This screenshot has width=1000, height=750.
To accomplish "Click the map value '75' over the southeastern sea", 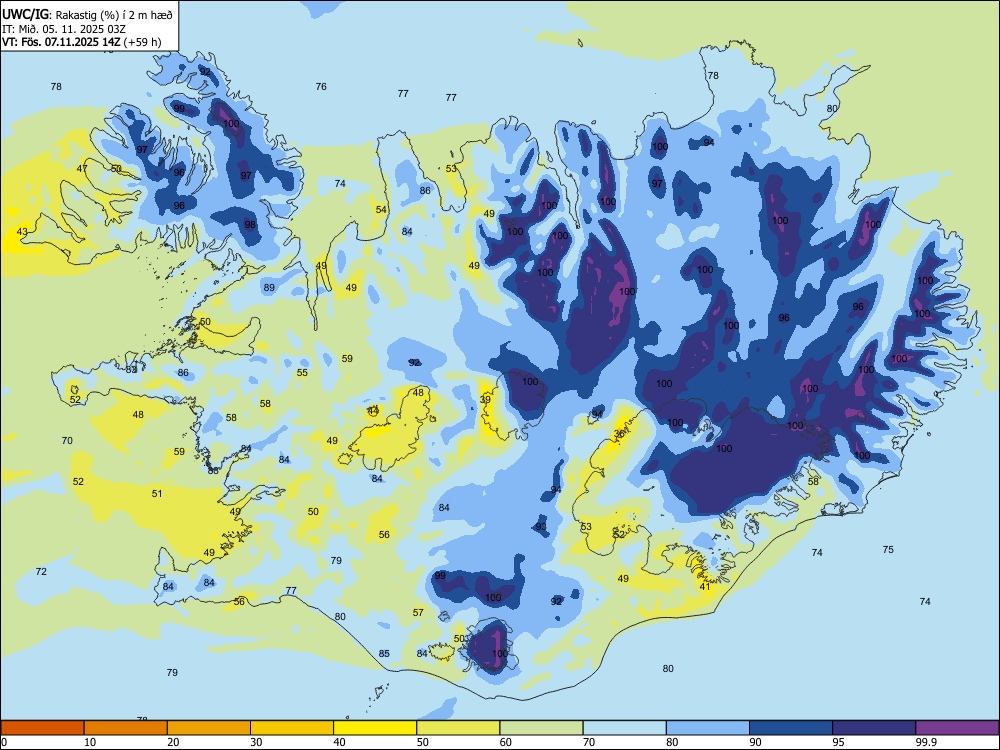I will click(888, 550).
